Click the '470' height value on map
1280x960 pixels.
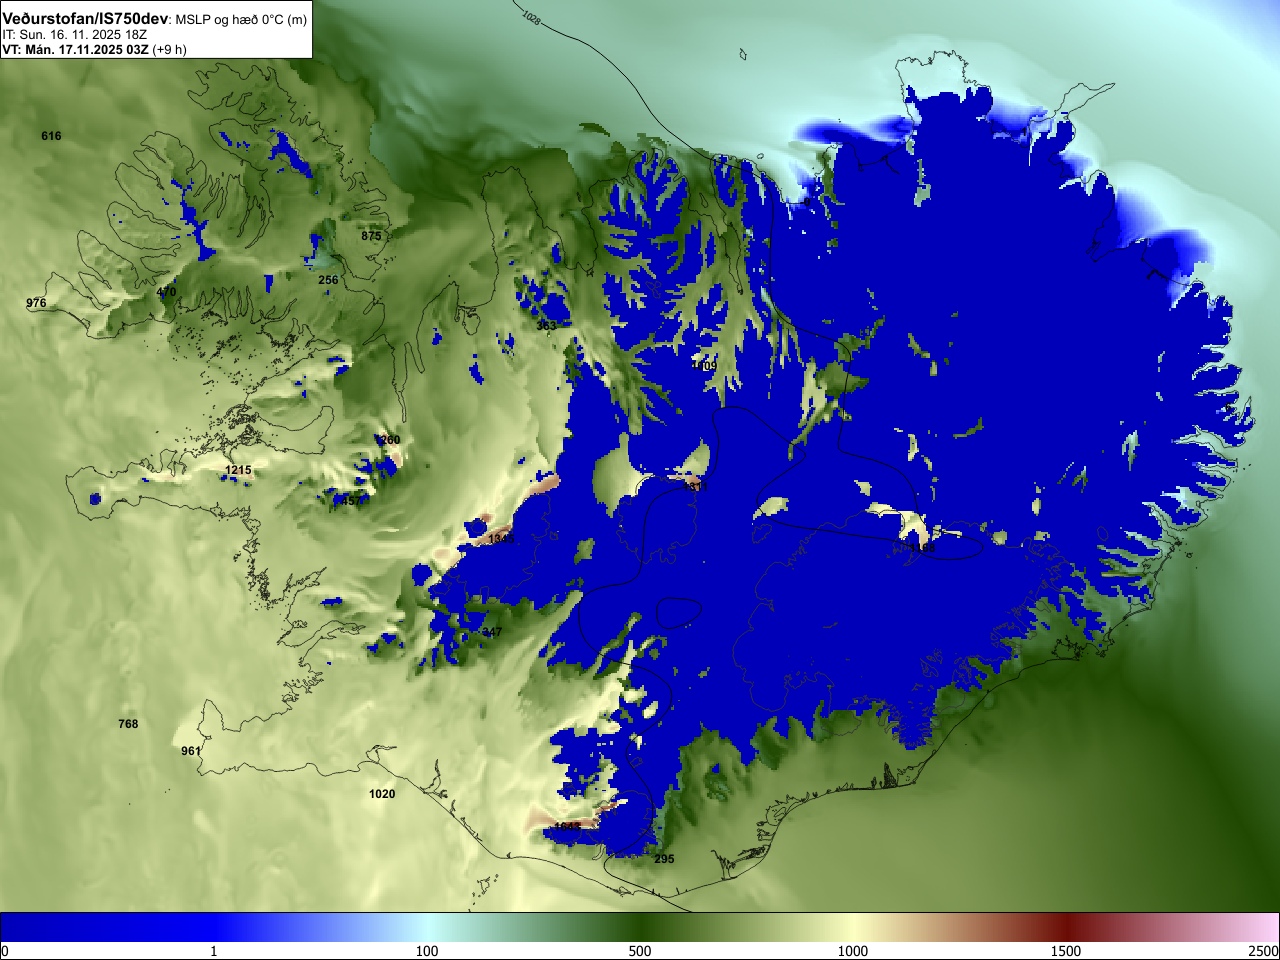(166, 292)
